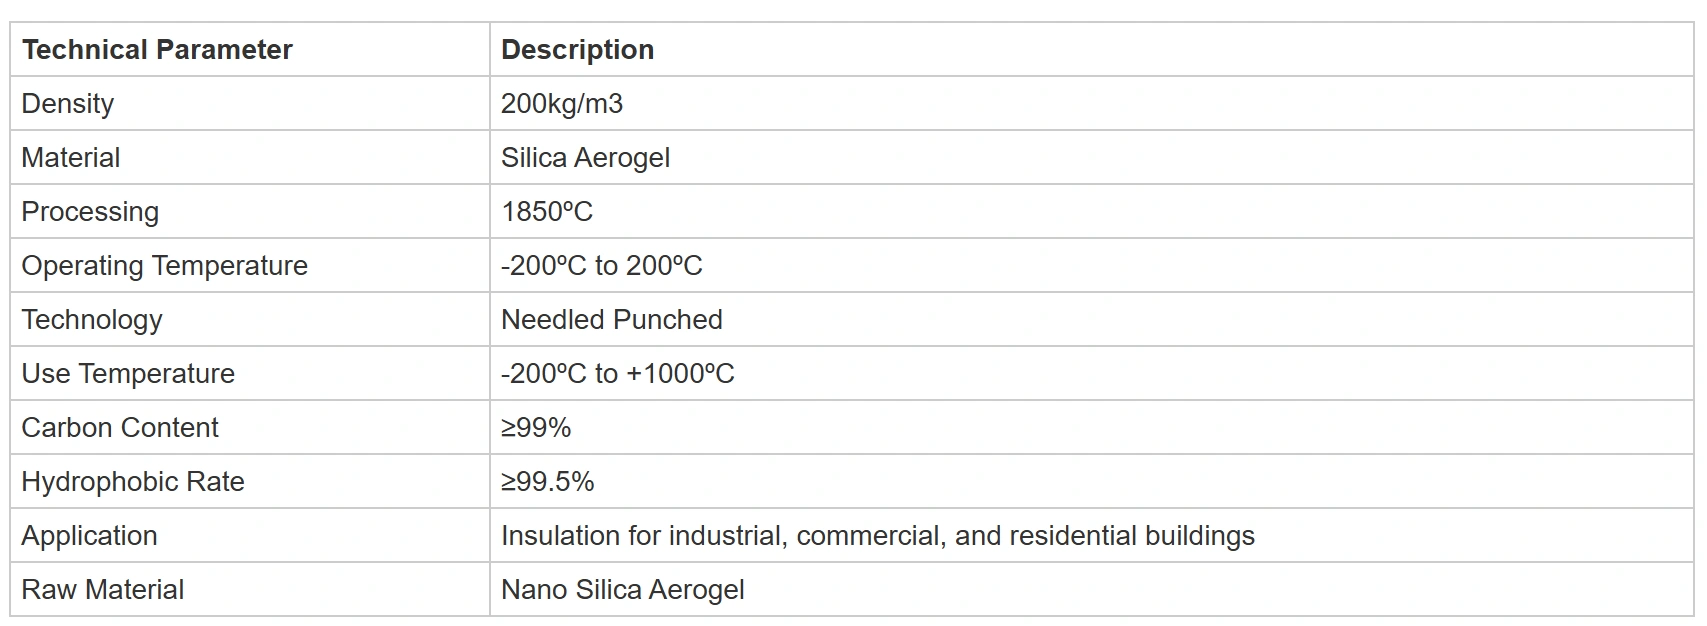The image size is (1707, 626).
Task: Select the ≥99% carbon content value
Action: point(536,428)
